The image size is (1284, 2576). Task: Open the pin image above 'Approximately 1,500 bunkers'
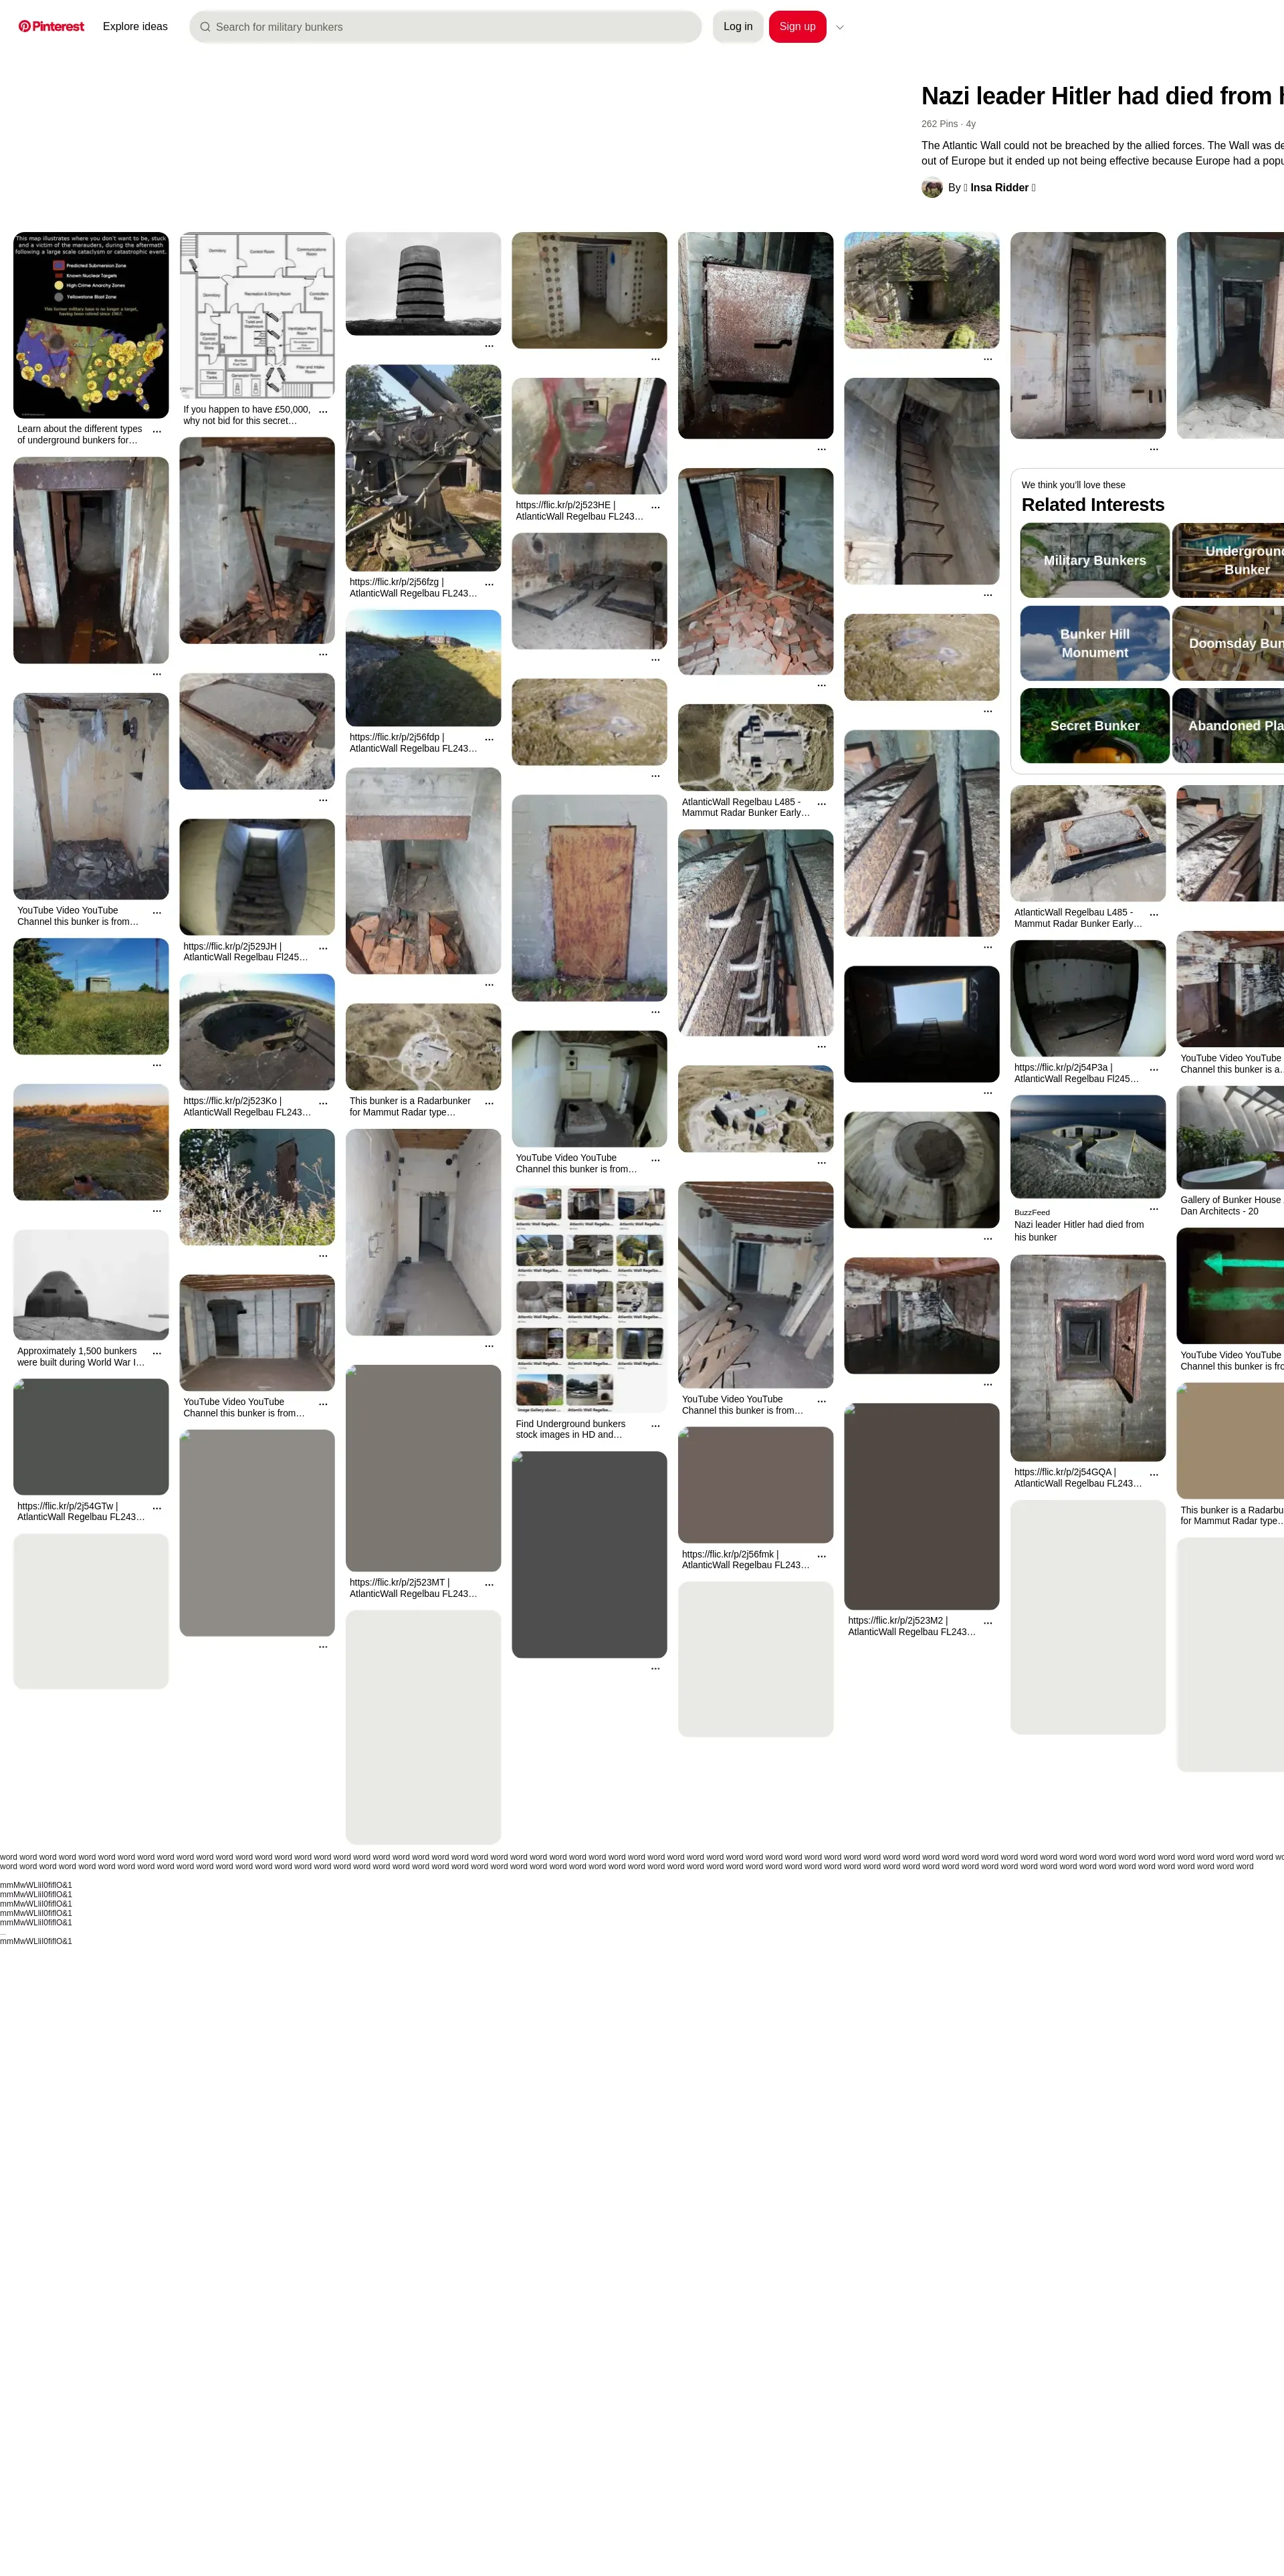91,1285
